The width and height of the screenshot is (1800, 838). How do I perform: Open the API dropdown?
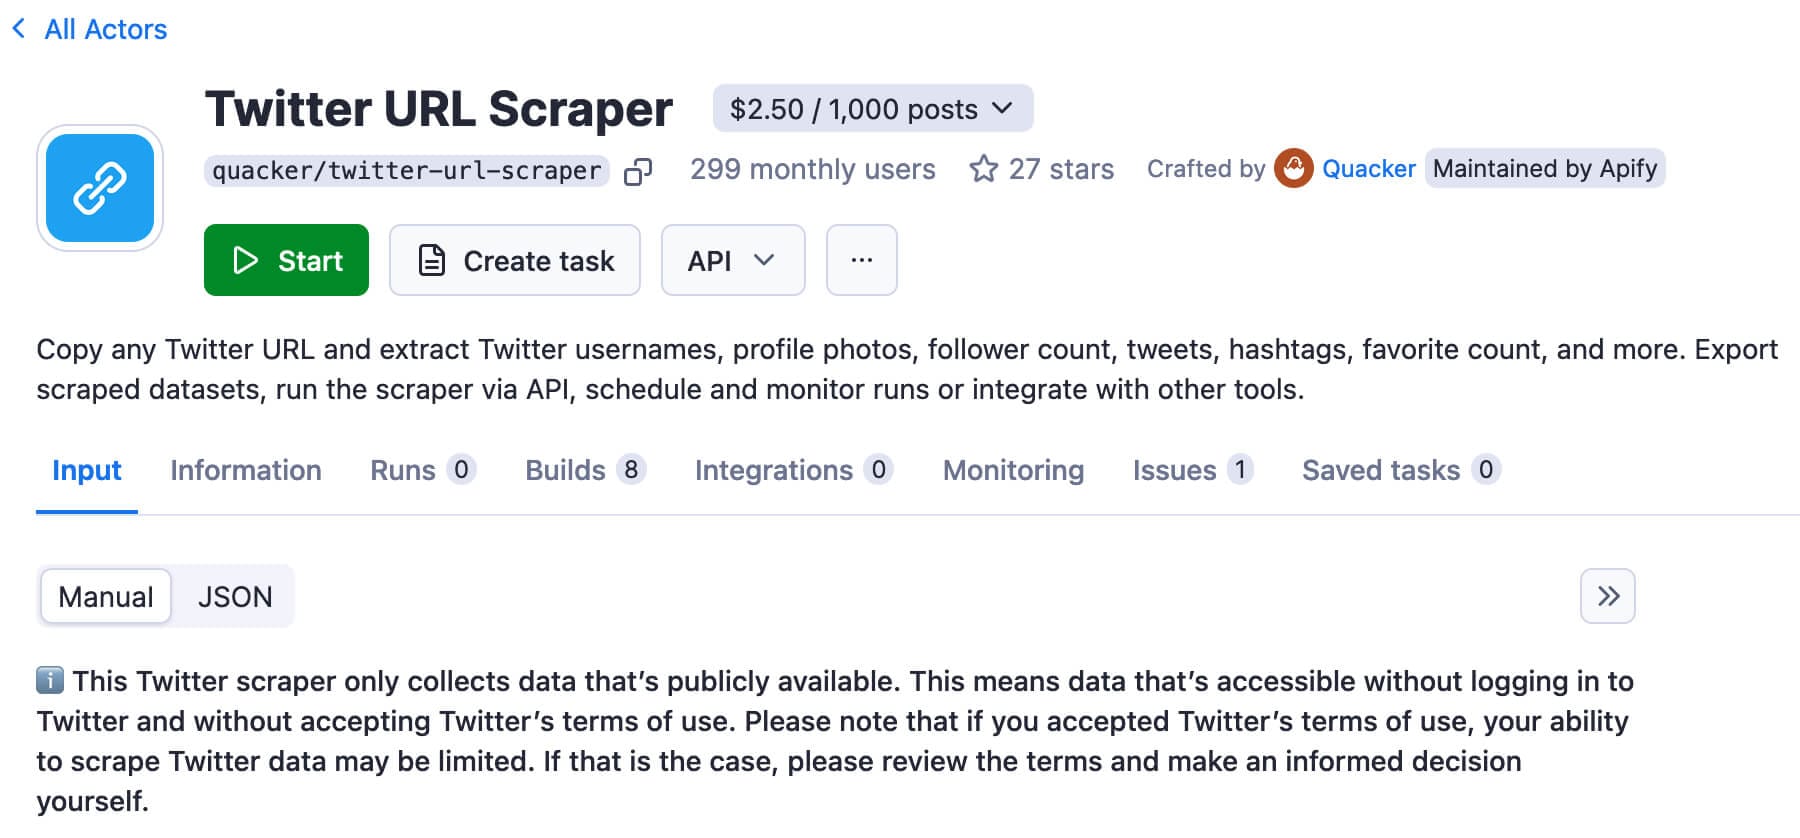(732, 260)
